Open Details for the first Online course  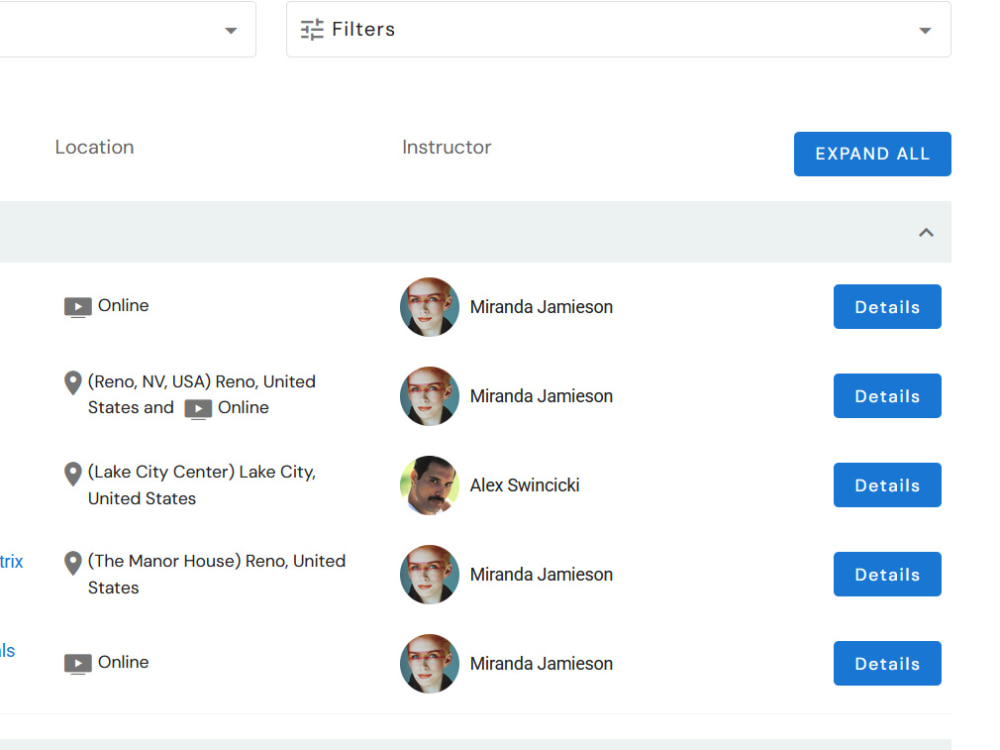pyautogui.click(x=887, y=307)
